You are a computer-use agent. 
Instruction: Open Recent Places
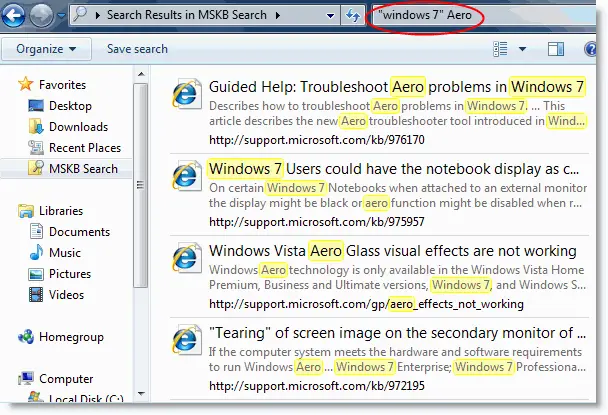click(x=85, y=148)
